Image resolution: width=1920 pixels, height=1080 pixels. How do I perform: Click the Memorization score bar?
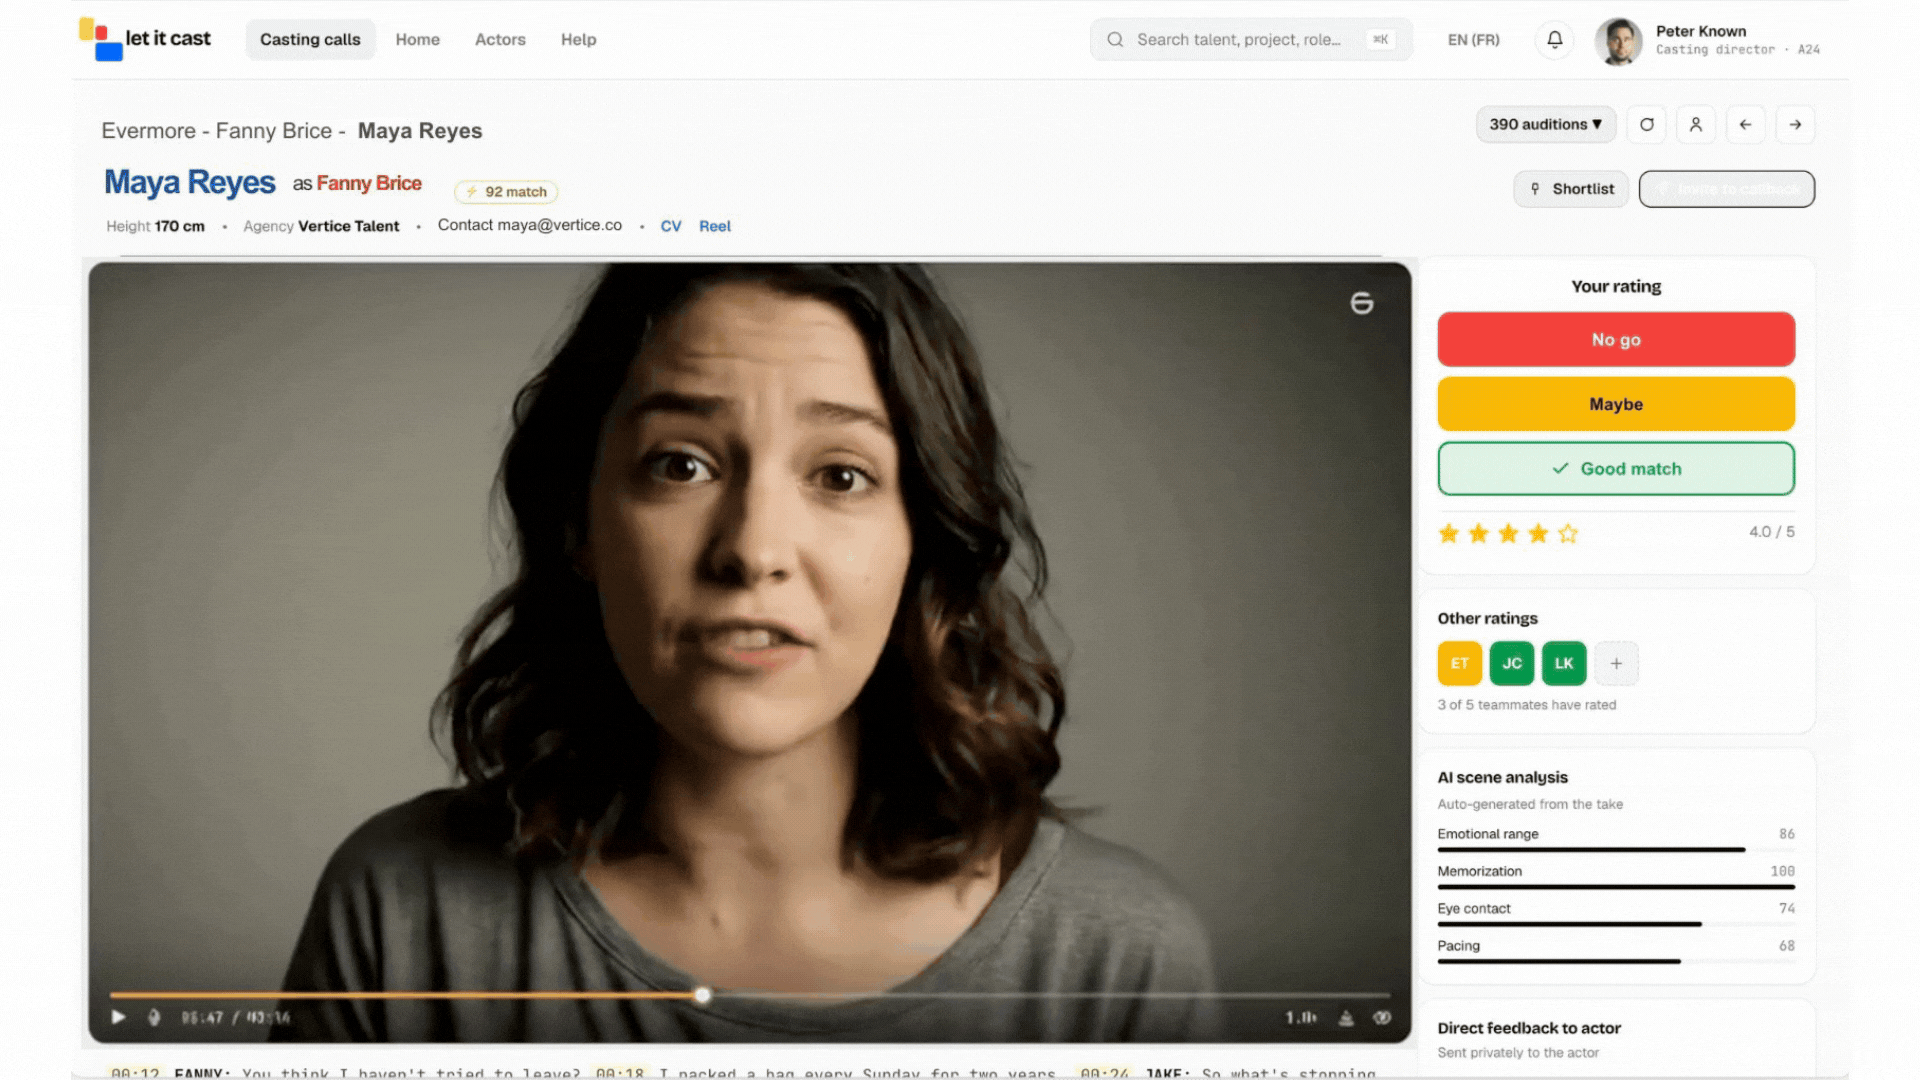(x=1616, y=887)
